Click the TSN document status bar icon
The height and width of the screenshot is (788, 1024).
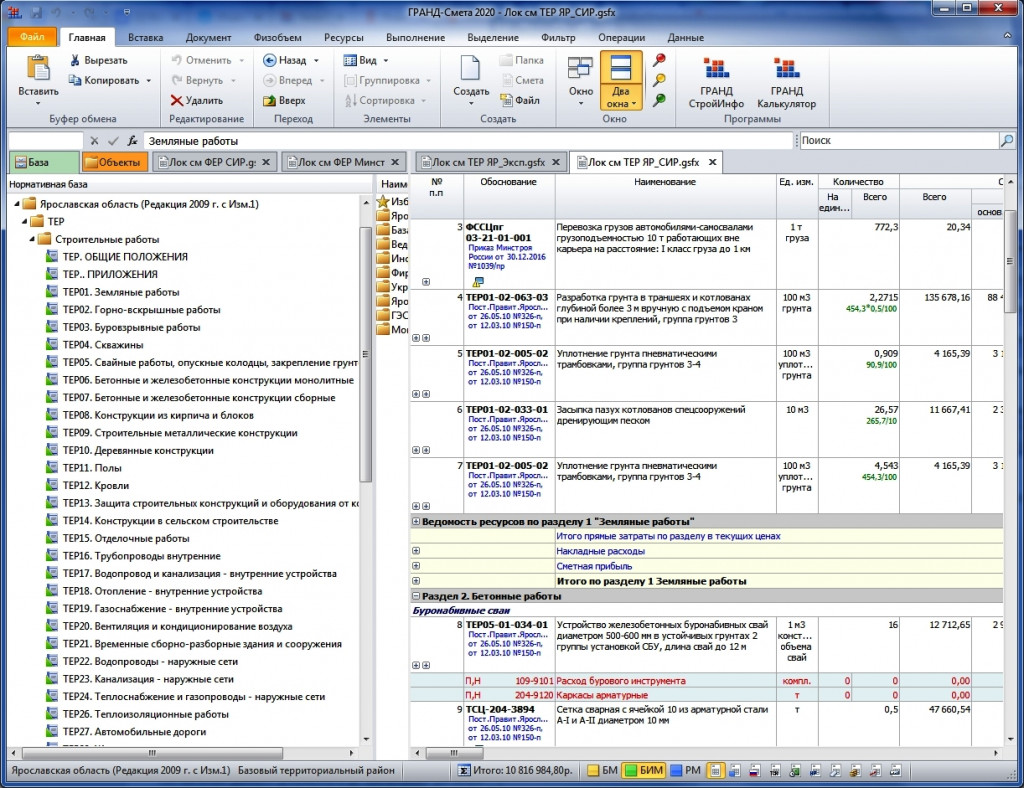pyautogui.click(x=775, y=770)
